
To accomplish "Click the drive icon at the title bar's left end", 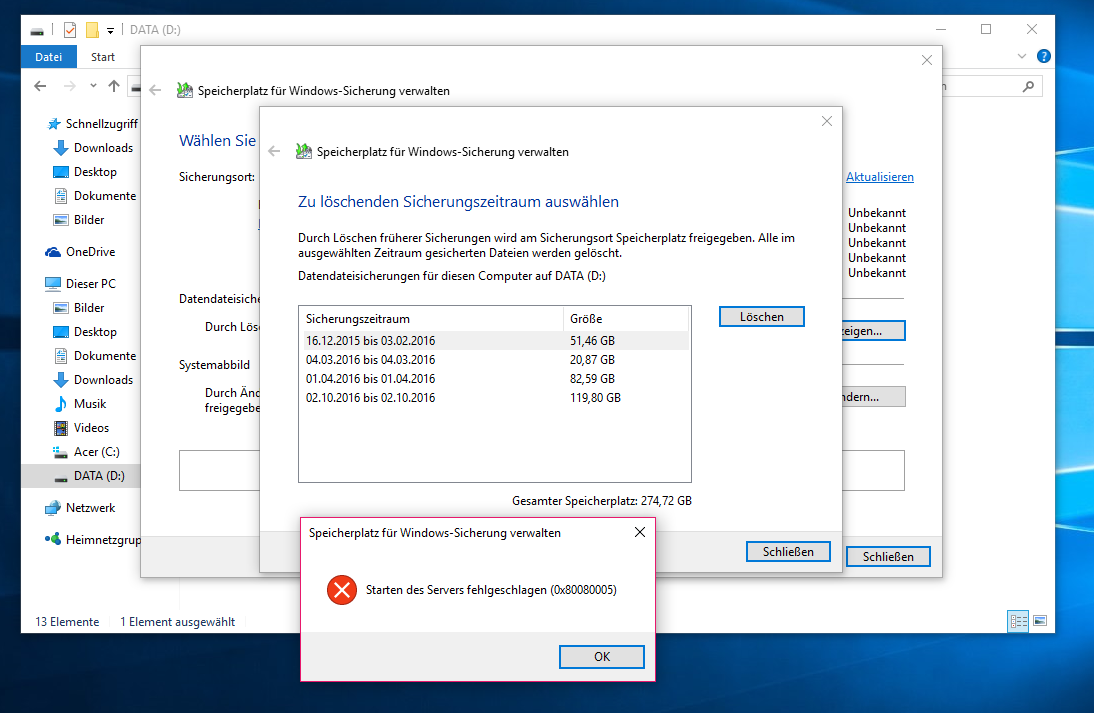I will 37,31.
